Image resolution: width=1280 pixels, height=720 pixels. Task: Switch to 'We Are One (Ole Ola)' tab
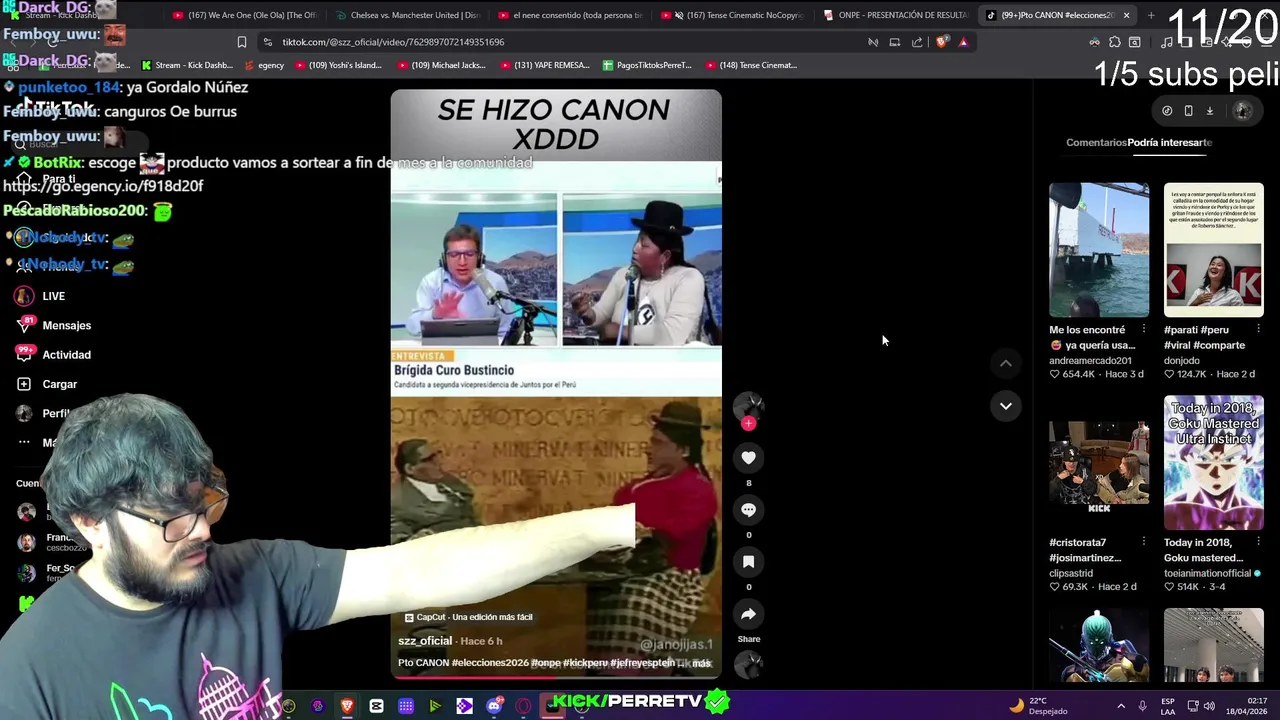click(x=244, y=15)
